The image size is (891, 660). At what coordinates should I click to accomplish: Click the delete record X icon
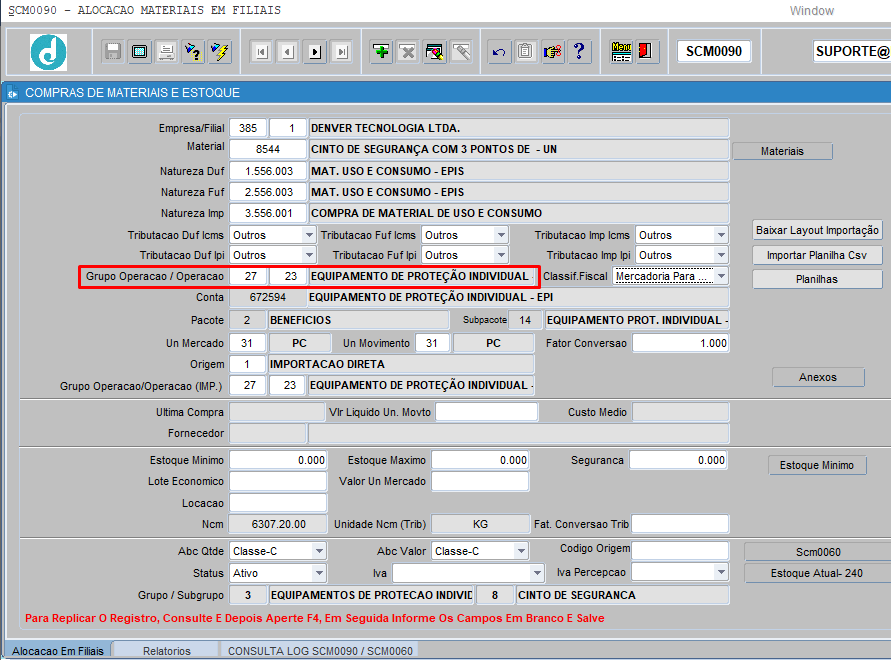pyautogui.click(x=408, y=52)
